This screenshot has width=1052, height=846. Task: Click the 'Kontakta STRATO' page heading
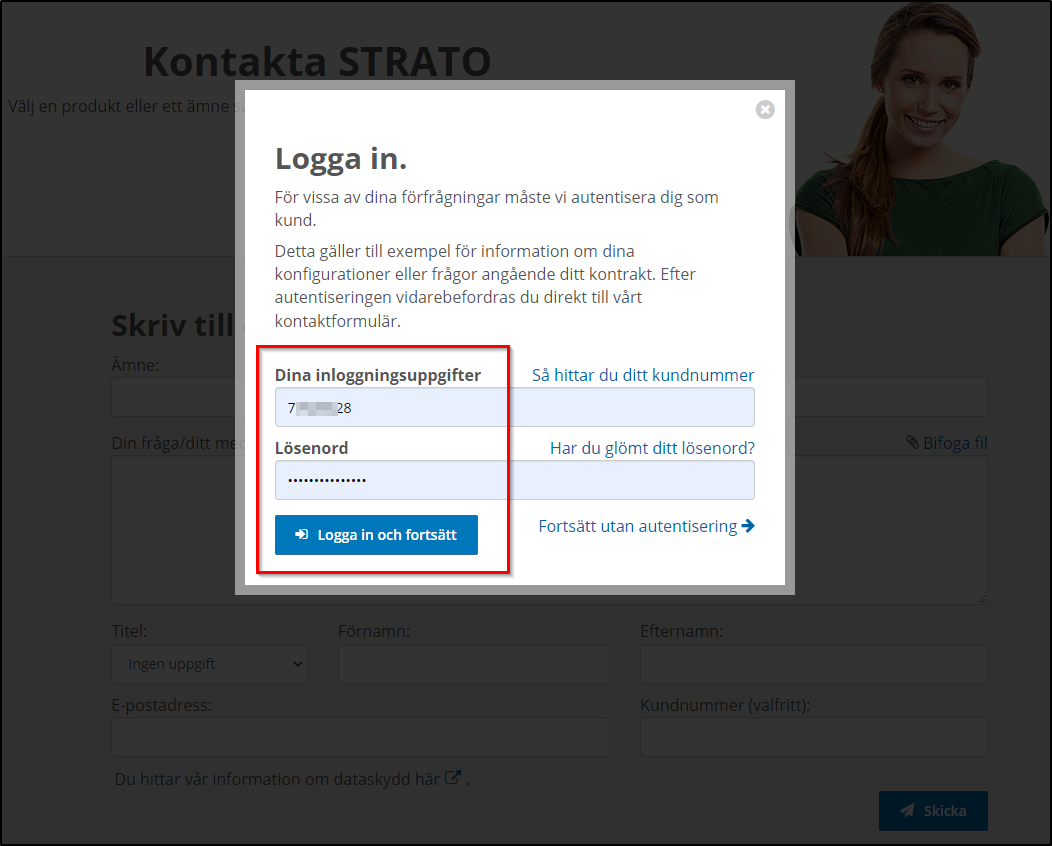pos(317,62)
